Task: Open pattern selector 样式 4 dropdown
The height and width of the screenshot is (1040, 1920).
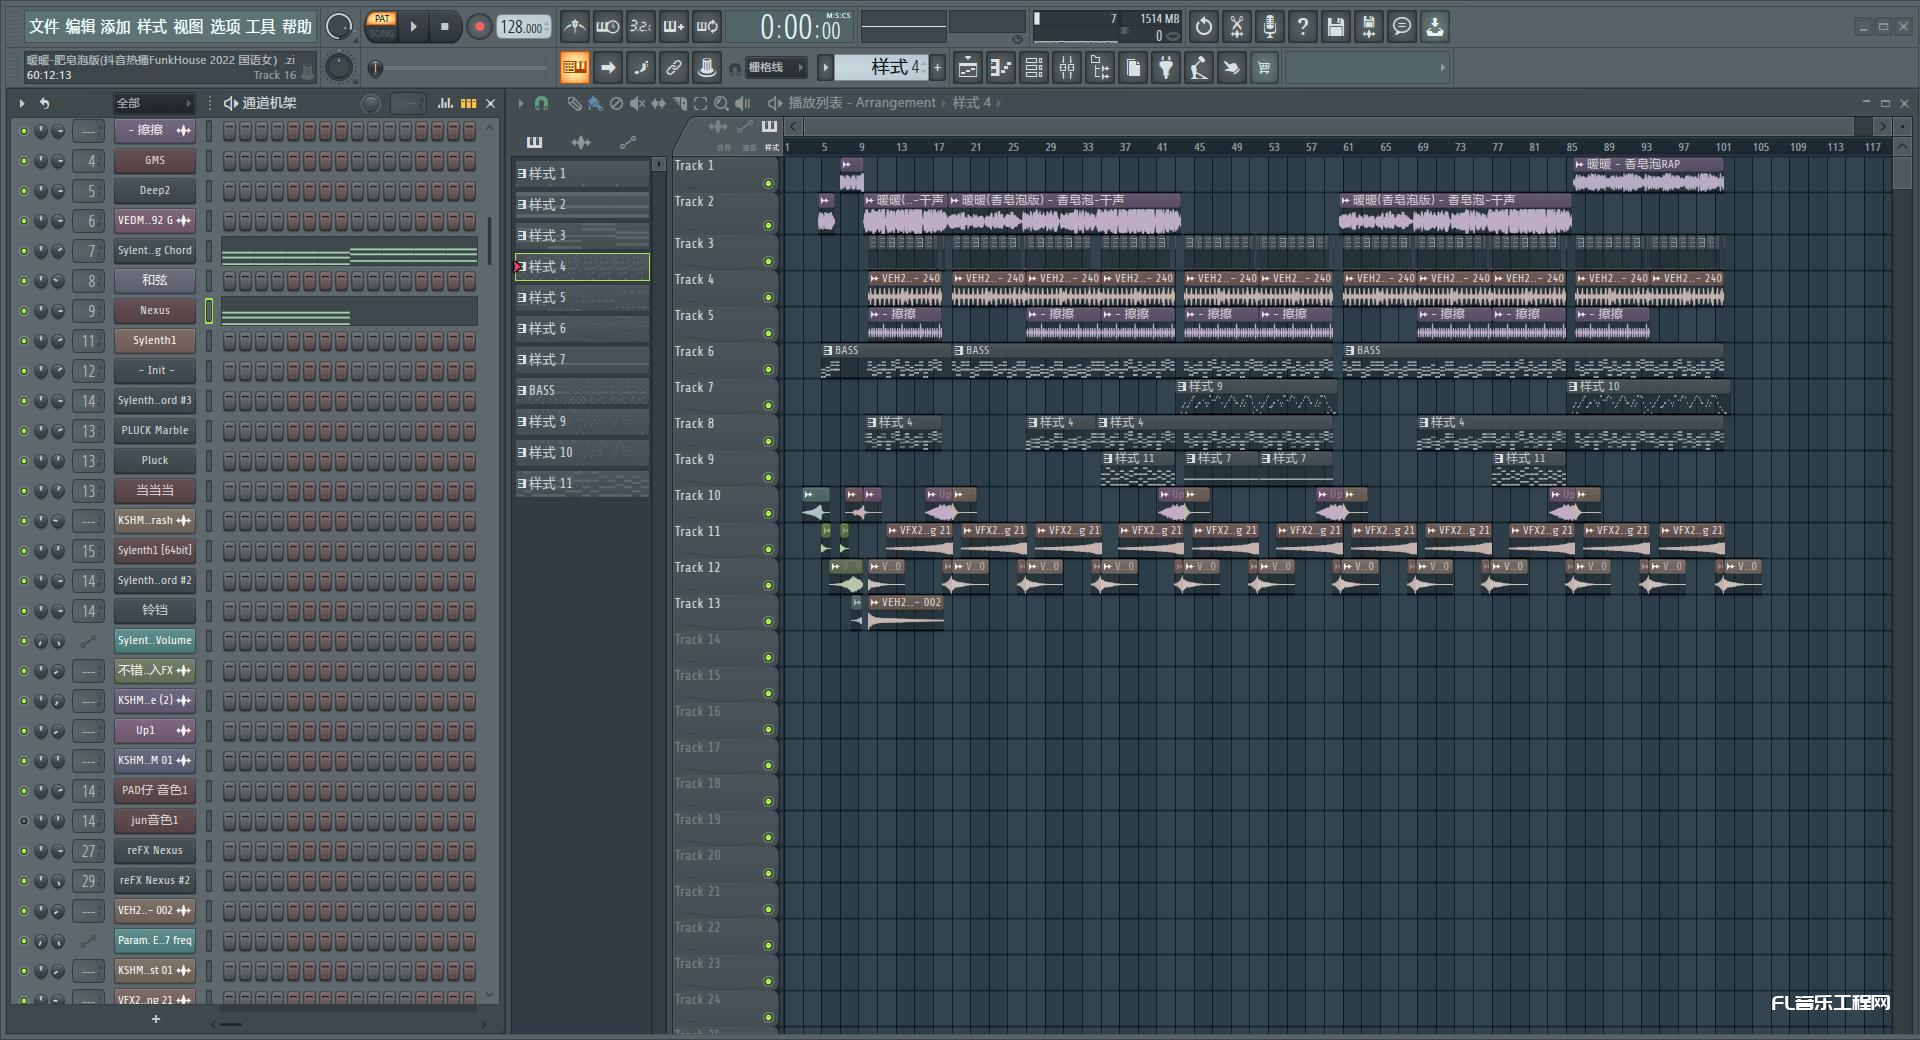Action: point(882,67)
